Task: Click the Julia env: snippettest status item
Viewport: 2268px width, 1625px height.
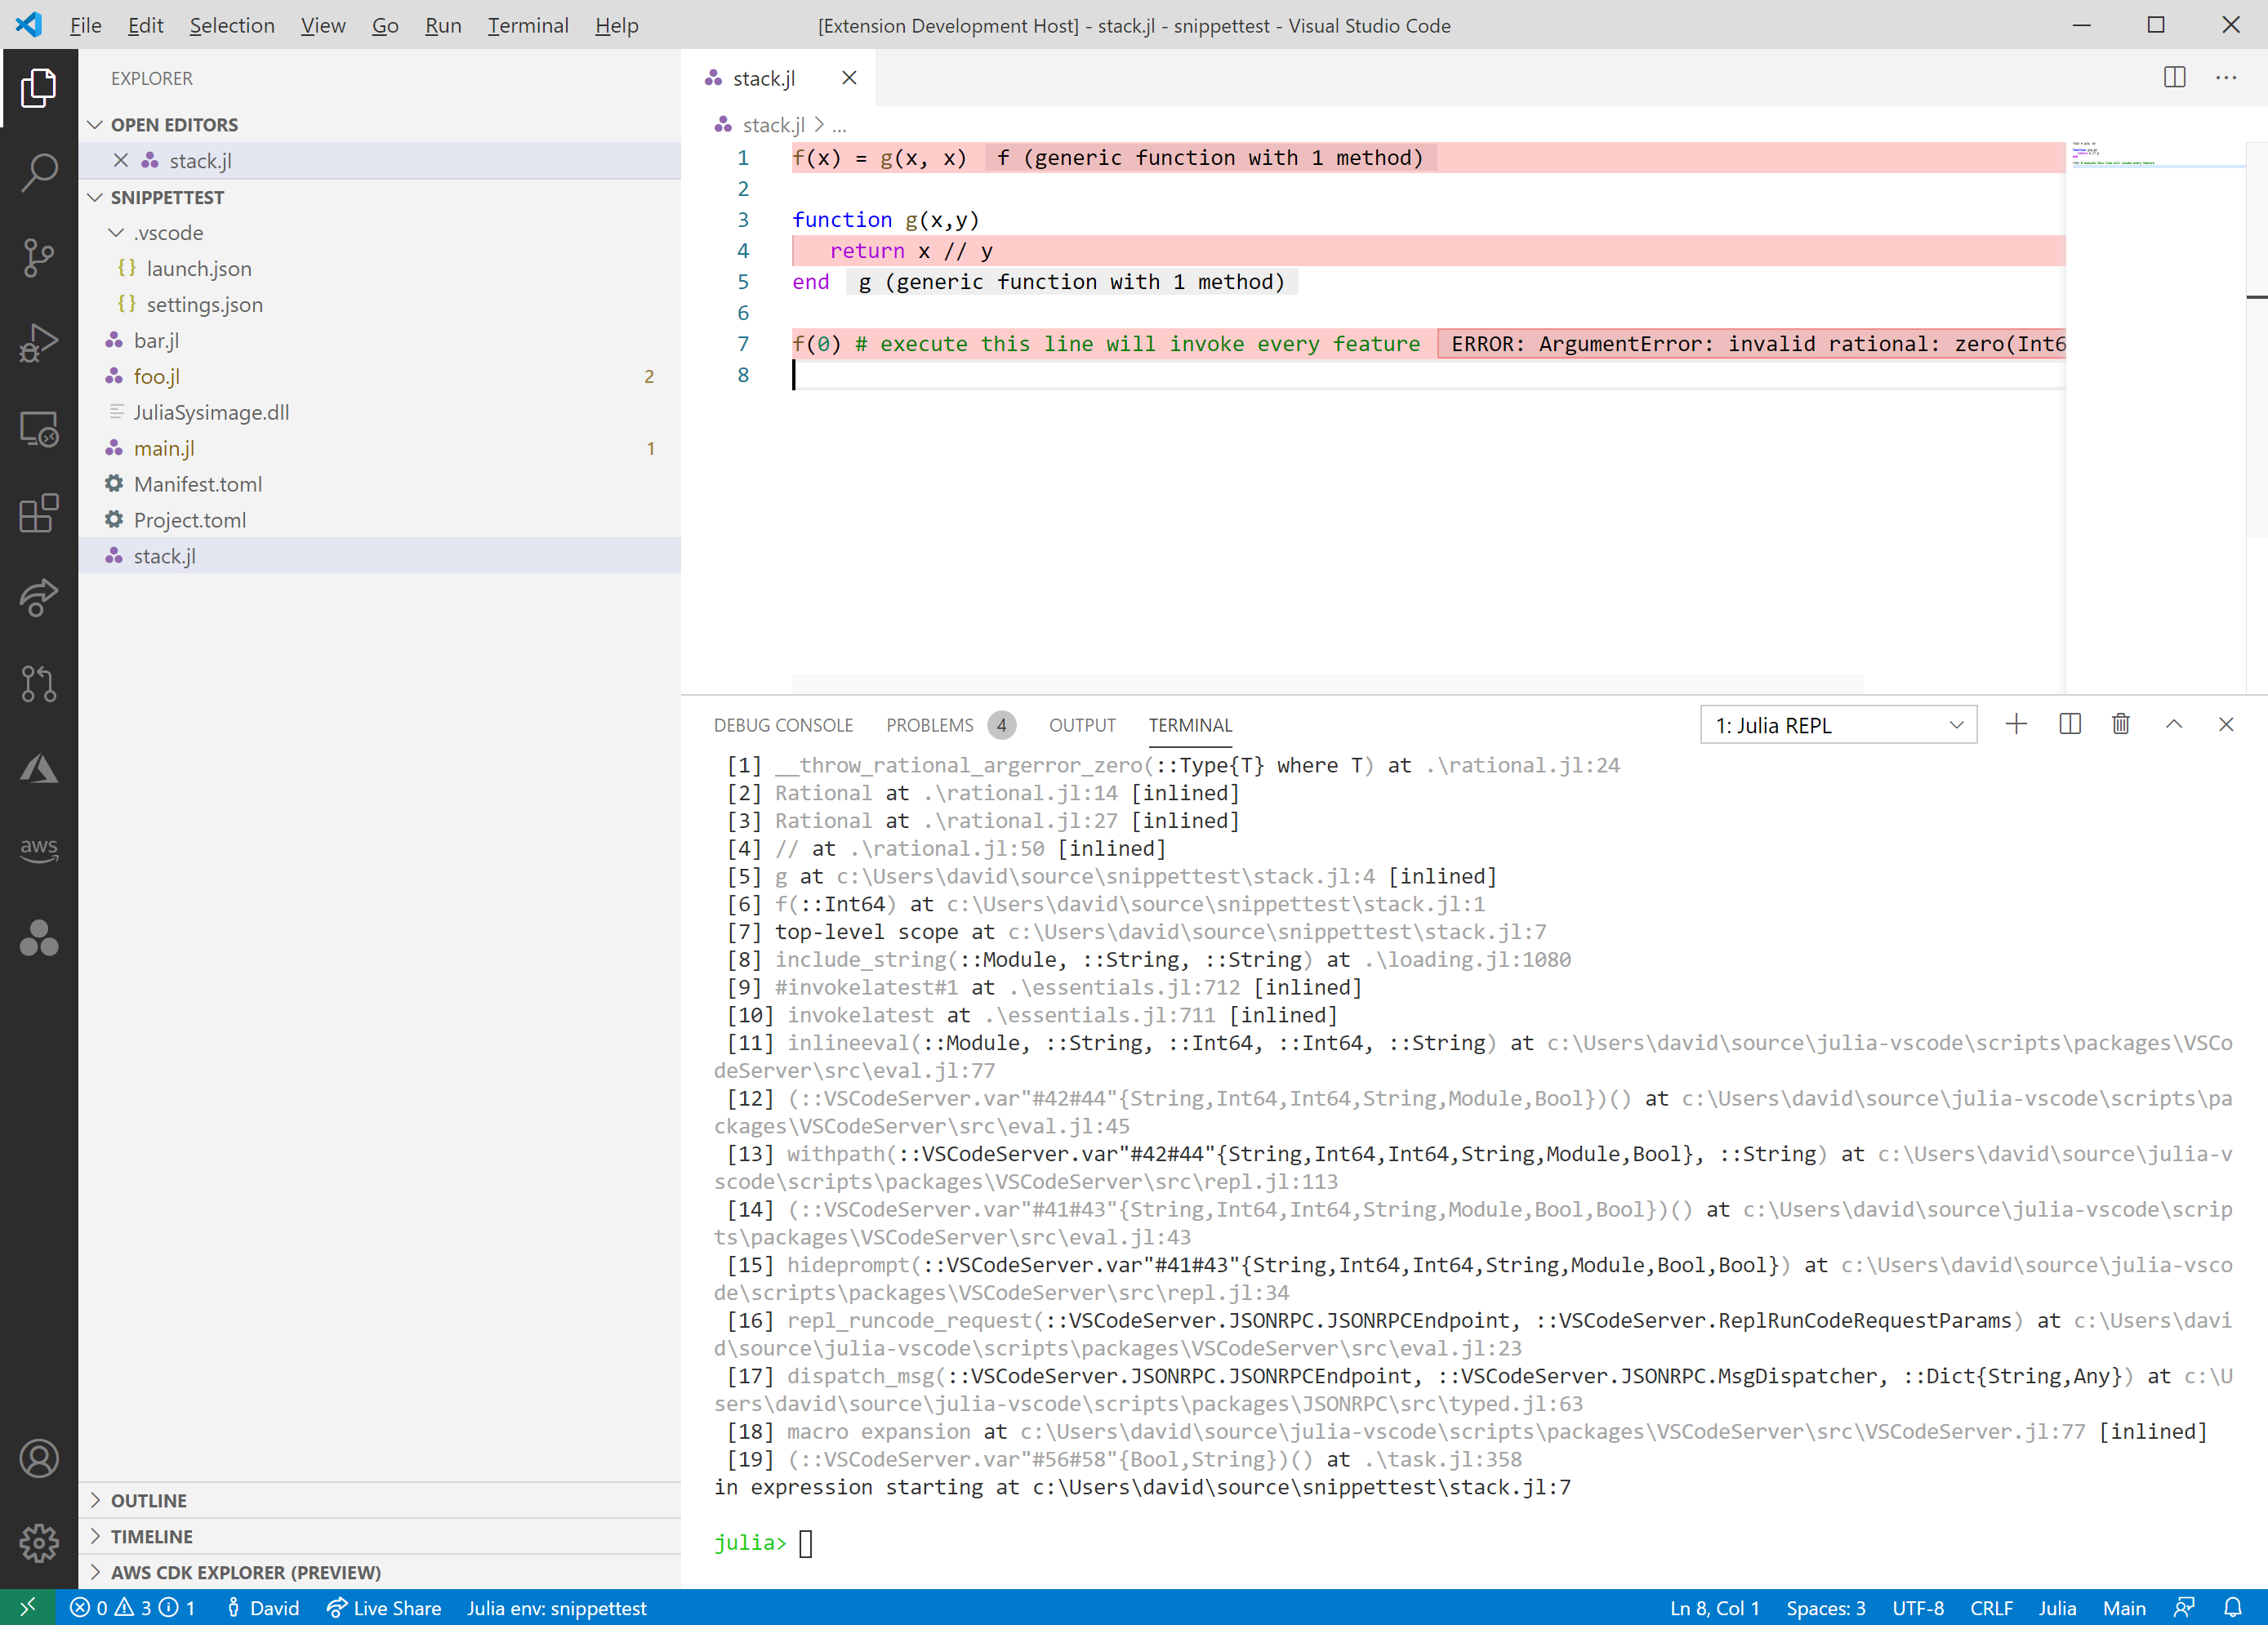Action: coord(557,1607)
